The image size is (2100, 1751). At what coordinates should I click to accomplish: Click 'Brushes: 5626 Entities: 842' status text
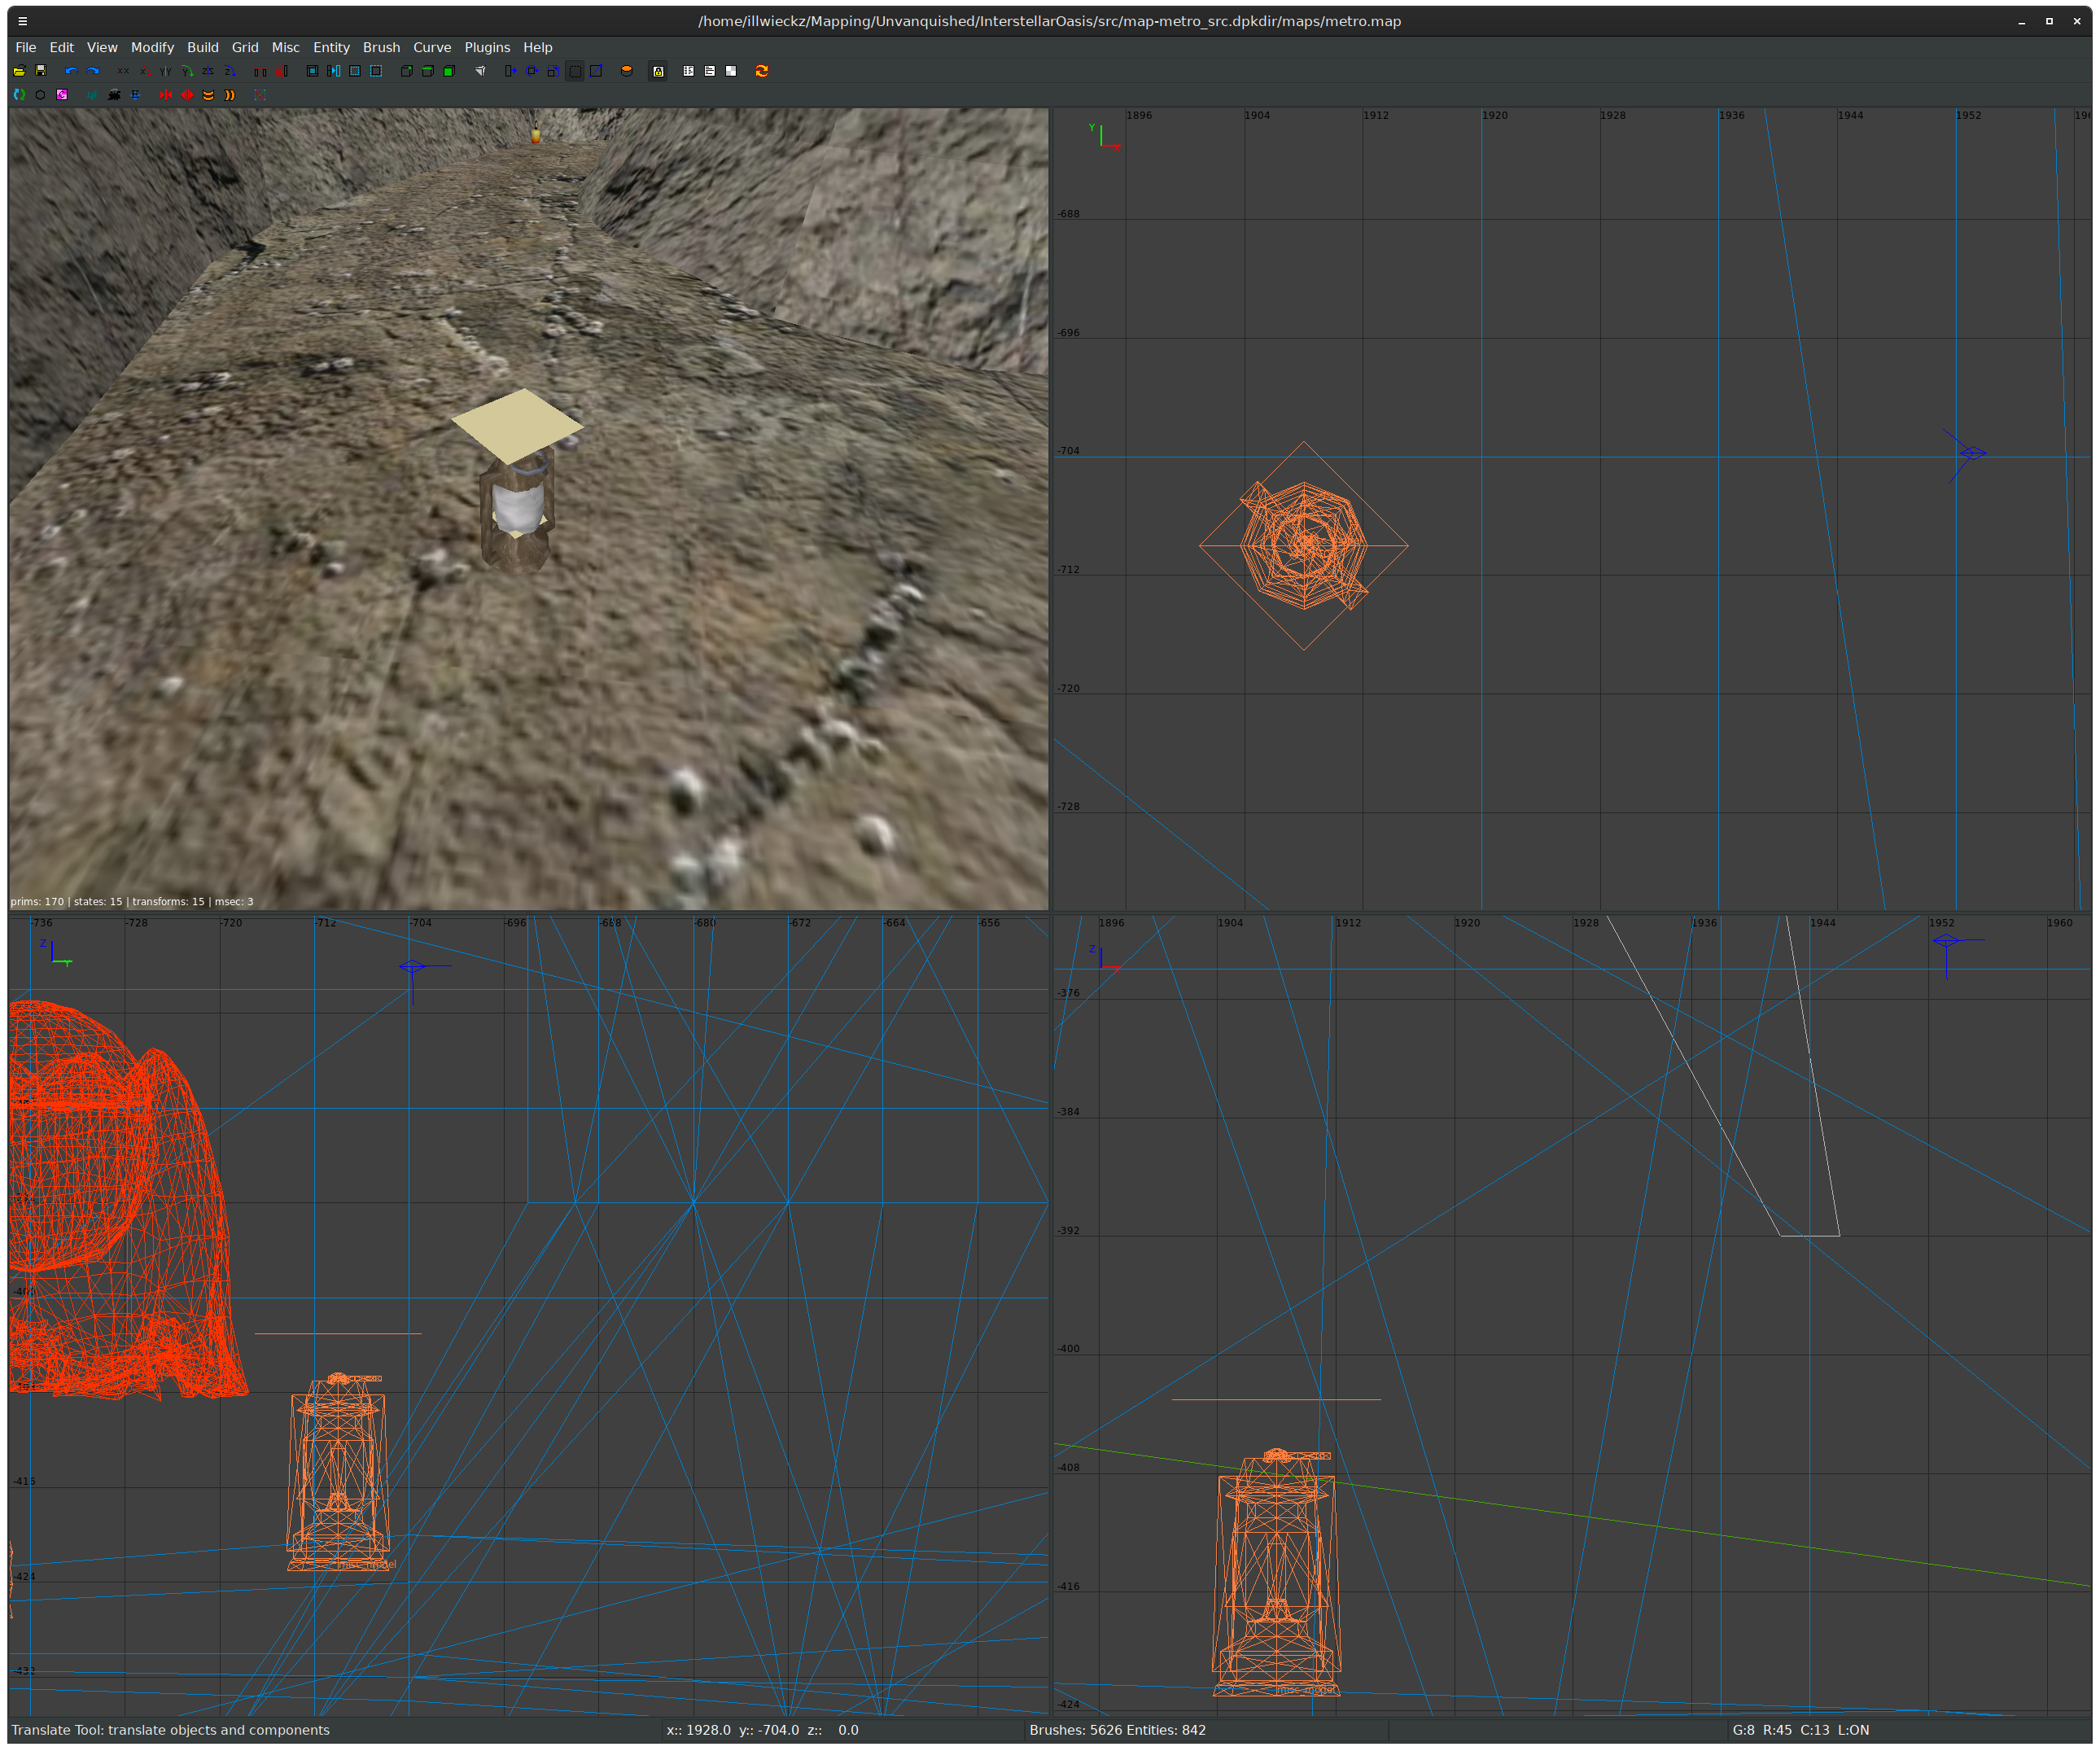[x=1117, y=1730]
